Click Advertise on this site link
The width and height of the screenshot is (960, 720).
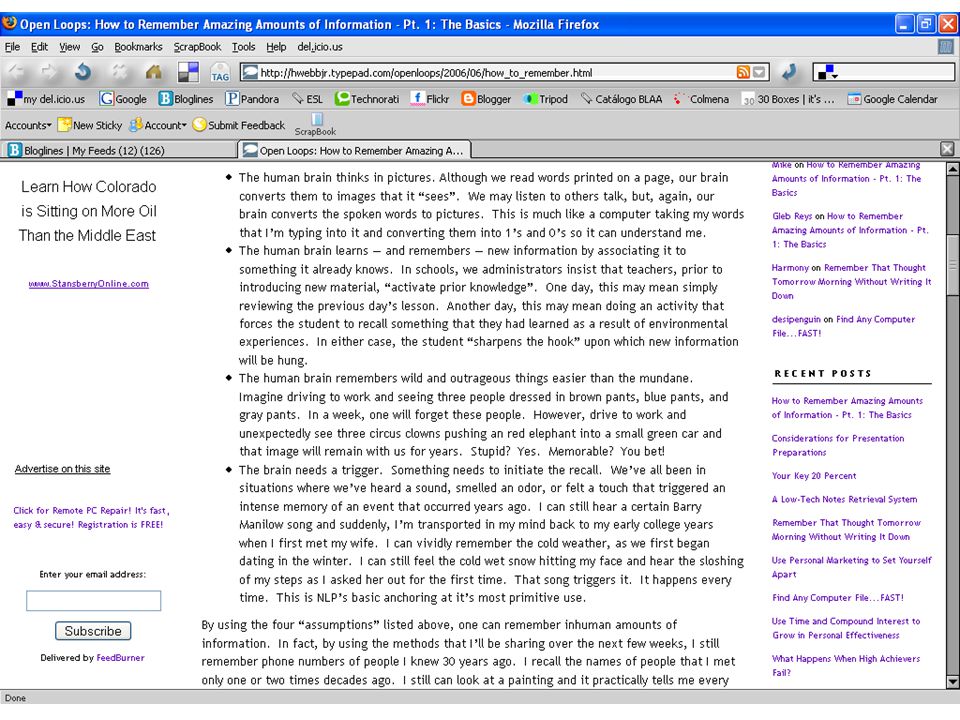62,468
